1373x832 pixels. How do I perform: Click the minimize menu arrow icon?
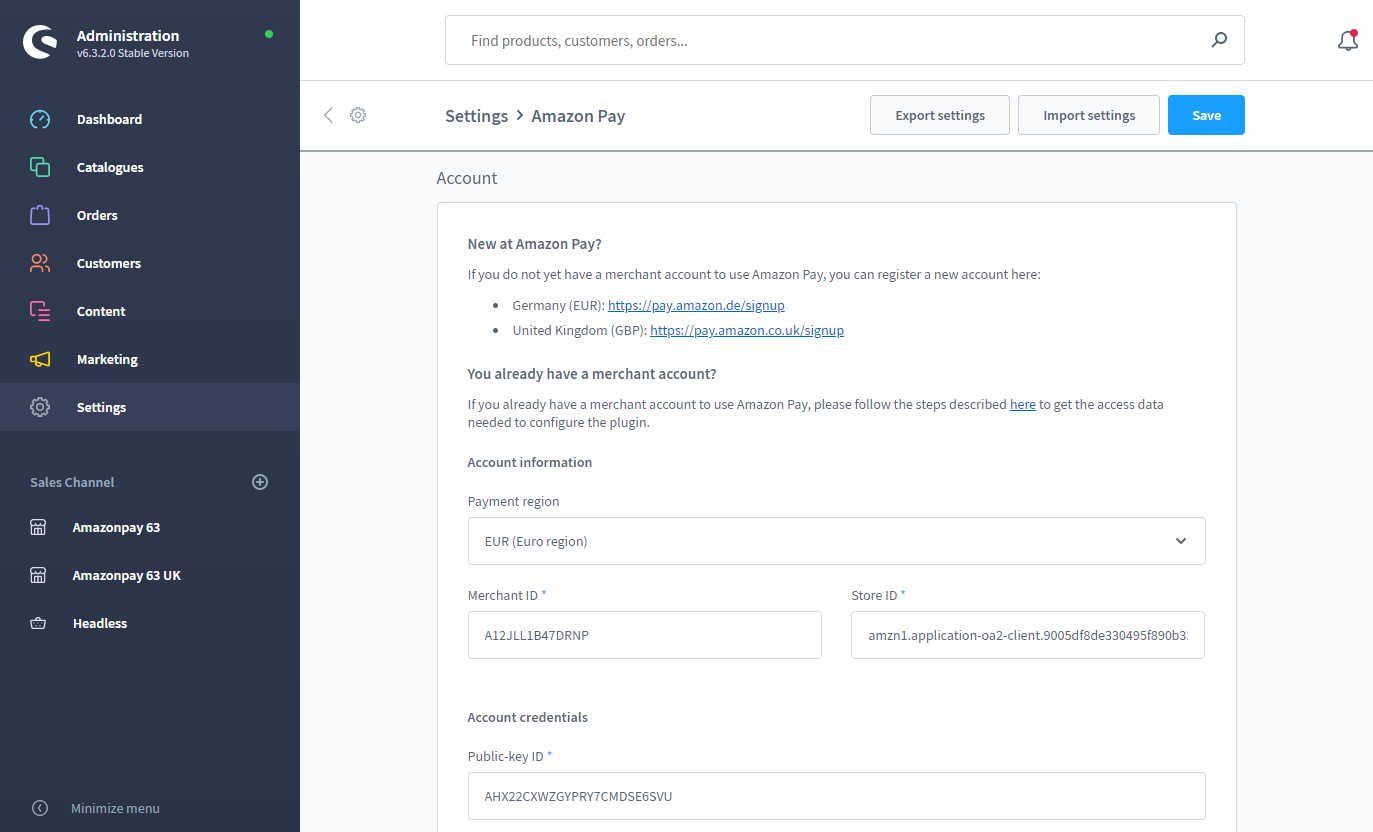pos(40,808)
